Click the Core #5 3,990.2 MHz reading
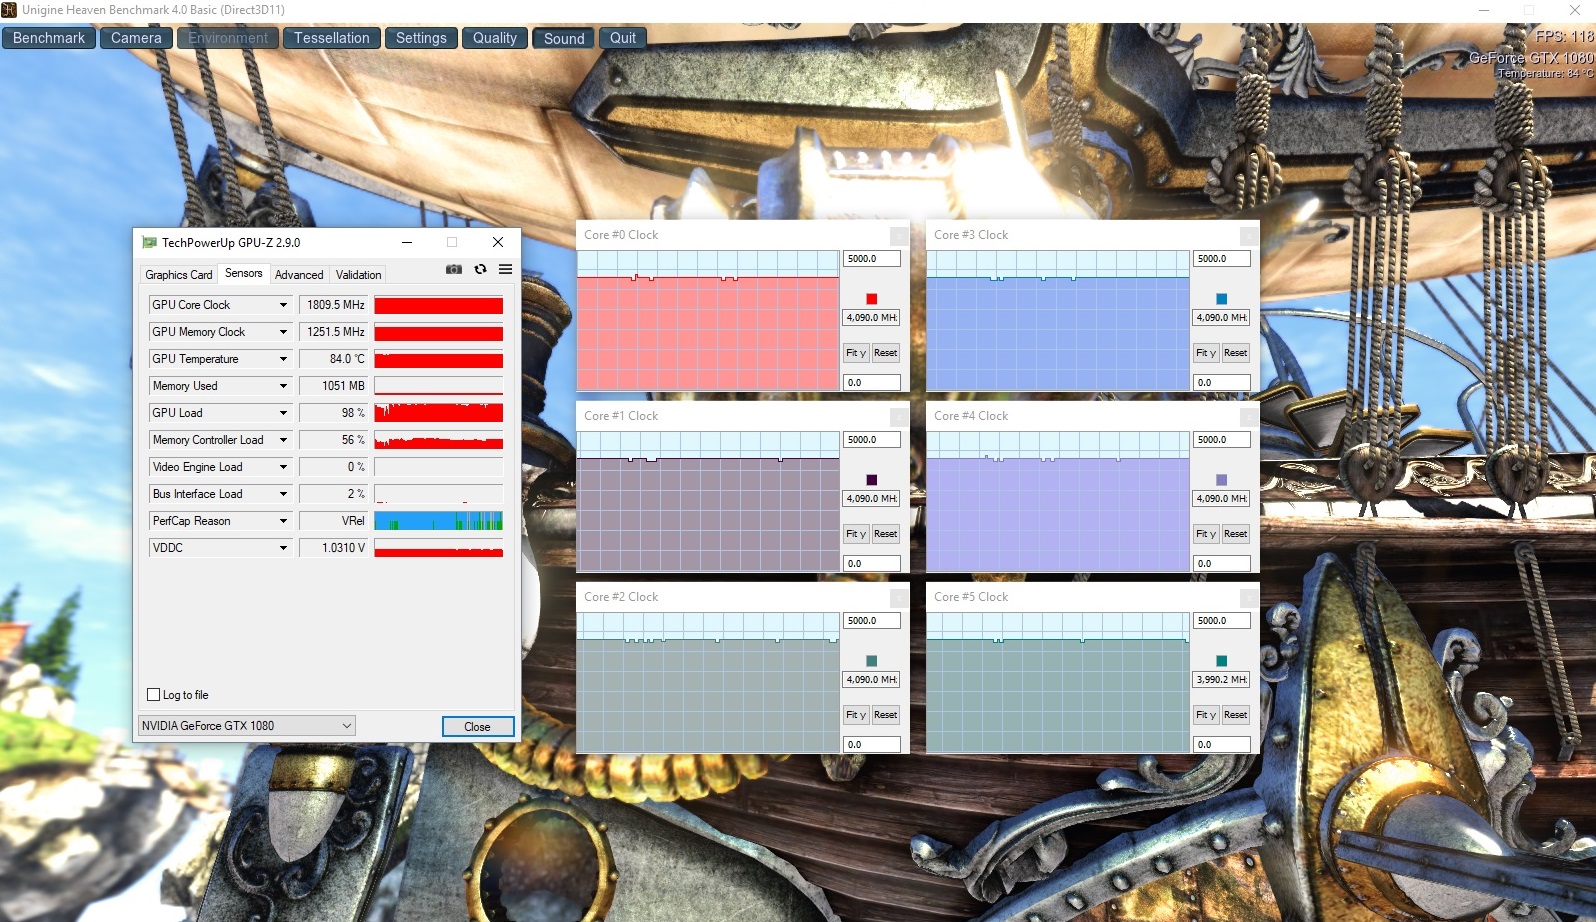Viewport: 1596px width, 922px height. (x=1222, y=680)
